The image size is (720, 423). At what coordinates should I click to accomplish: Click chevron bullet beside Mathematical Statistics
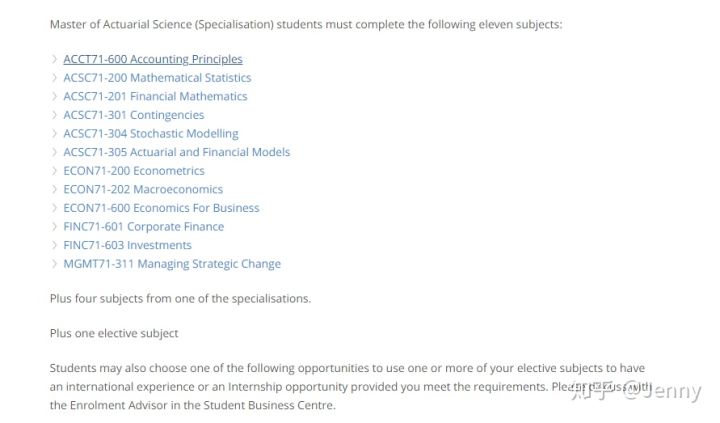click(54, 78)
